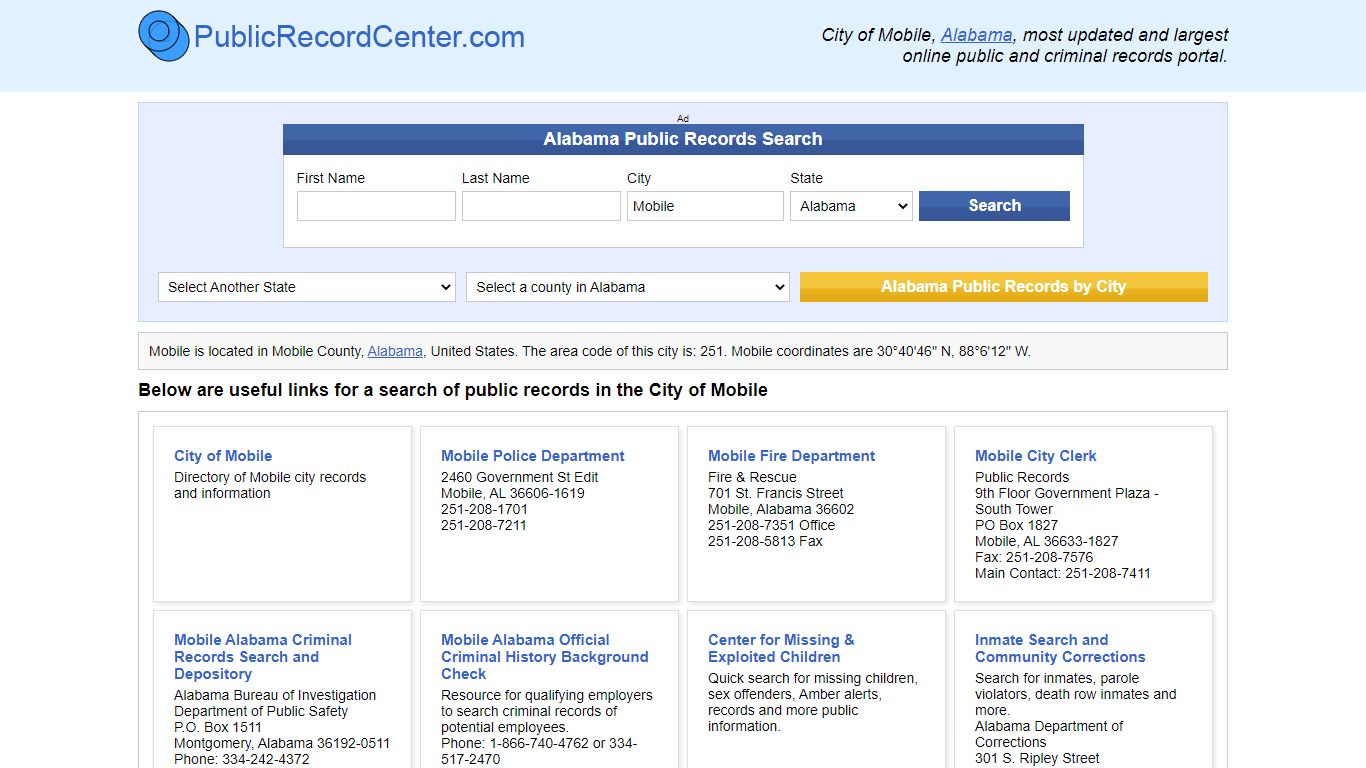1366x768 pixels.
Task: Select text 'Fax: 251-208-7576'
Action: [1034, 557]
